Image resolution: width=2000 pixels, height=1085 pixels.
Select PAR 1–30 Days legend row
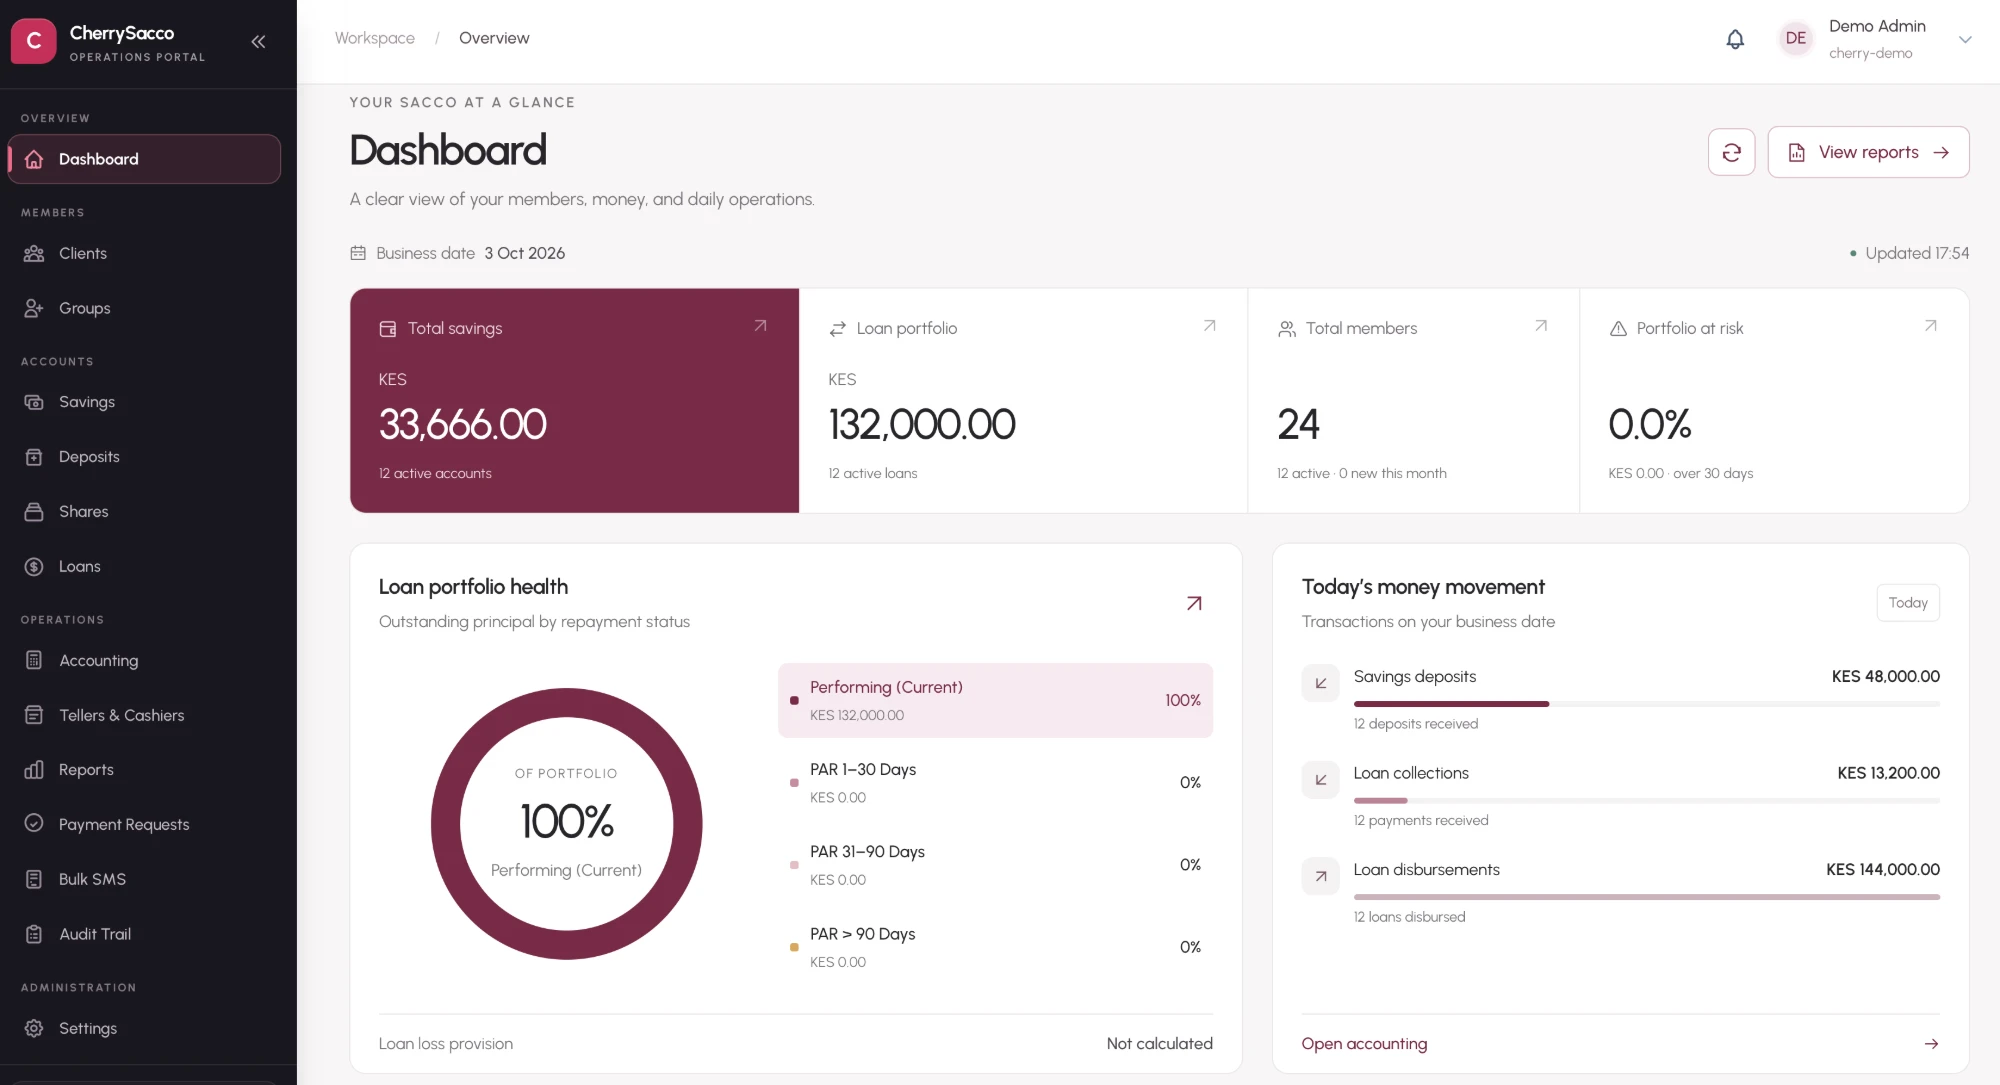point(995,782)
